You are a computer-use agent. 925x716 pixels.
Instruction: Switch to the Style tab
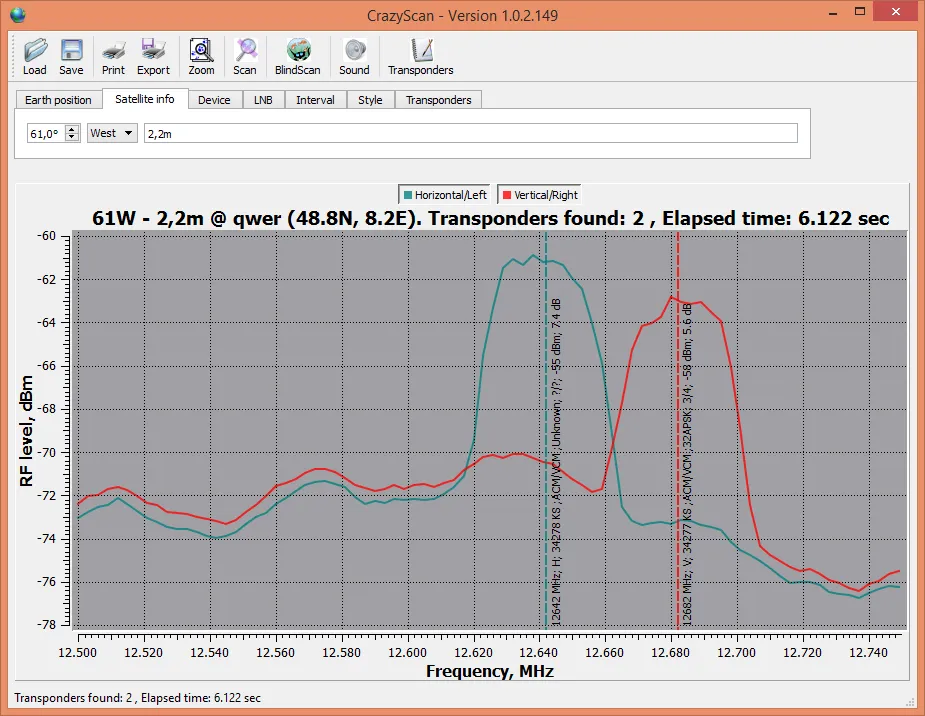[x=370, y=100]
